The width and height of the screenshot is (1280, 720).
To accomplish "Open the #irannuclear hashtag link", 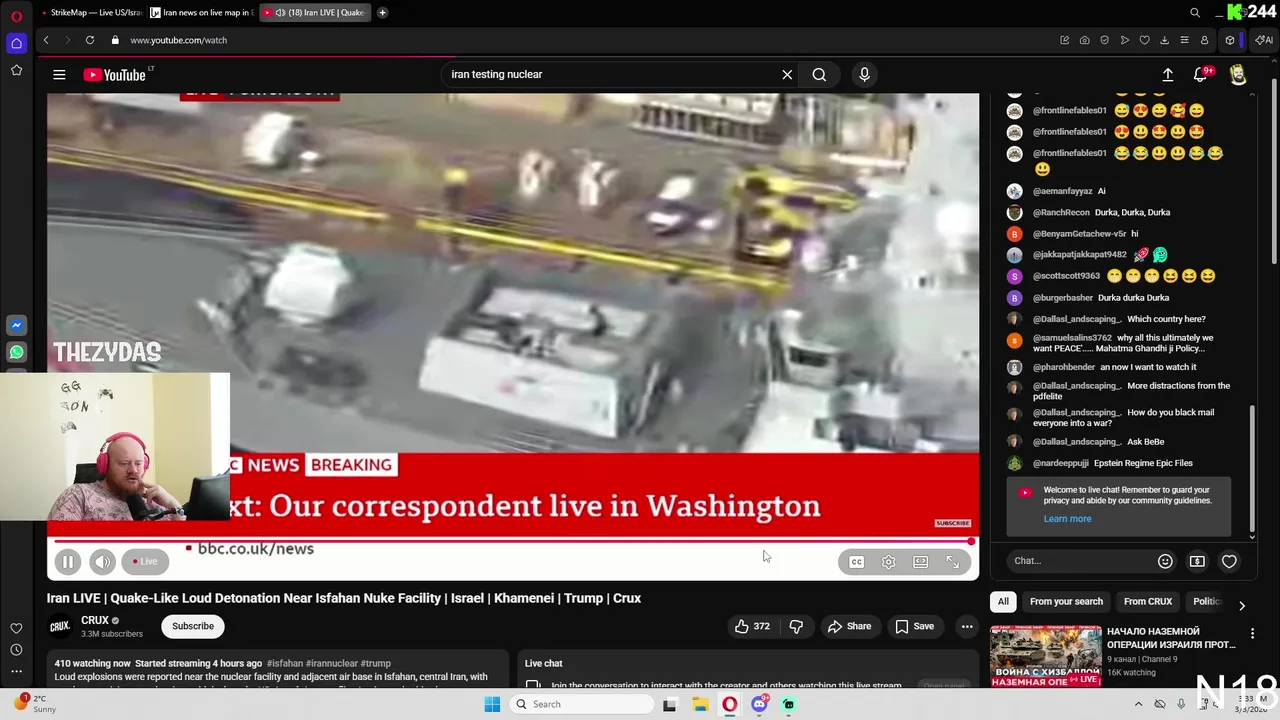I will pos(332,663).
